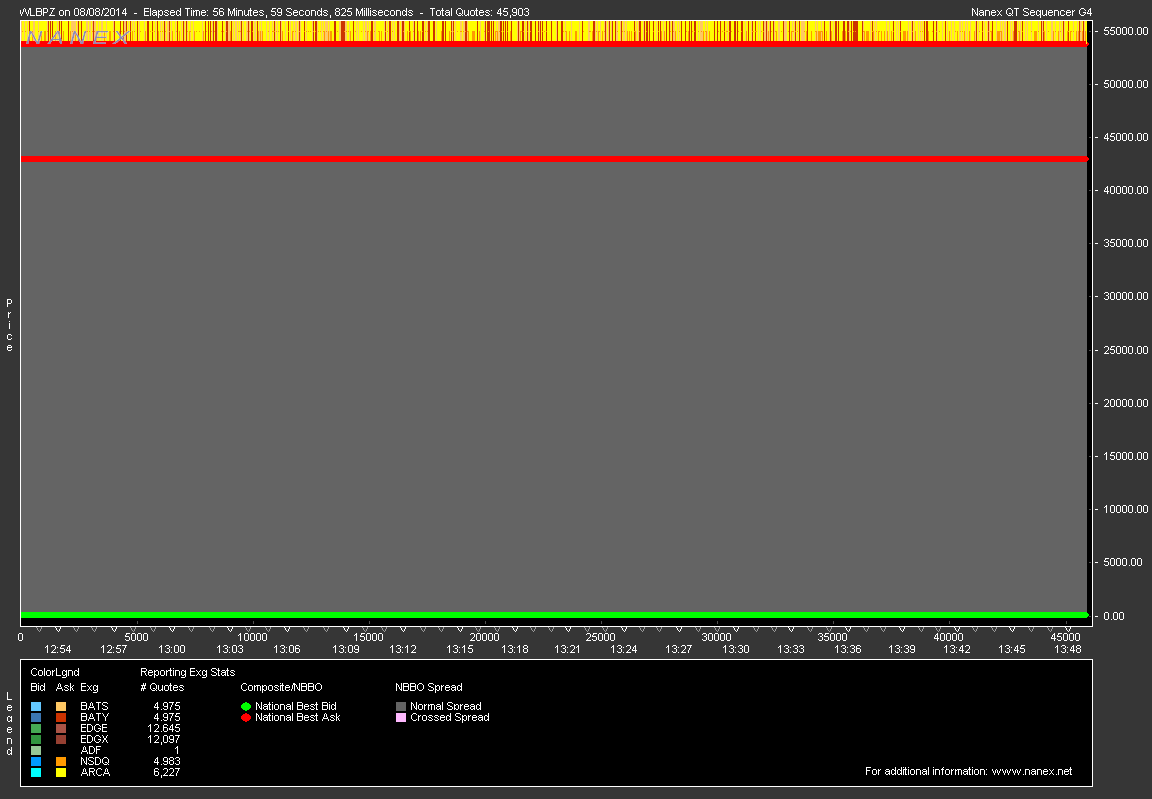The width and height of the screenshot is (1152, 799).
Task: Click the 0.00 price axis label
Action: pos(1114,615)
